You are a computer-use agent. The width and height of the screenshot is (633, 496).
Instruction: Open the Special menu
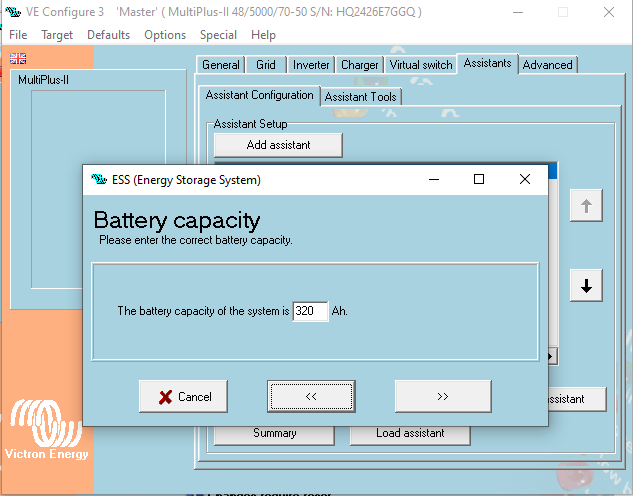point(218,34)
